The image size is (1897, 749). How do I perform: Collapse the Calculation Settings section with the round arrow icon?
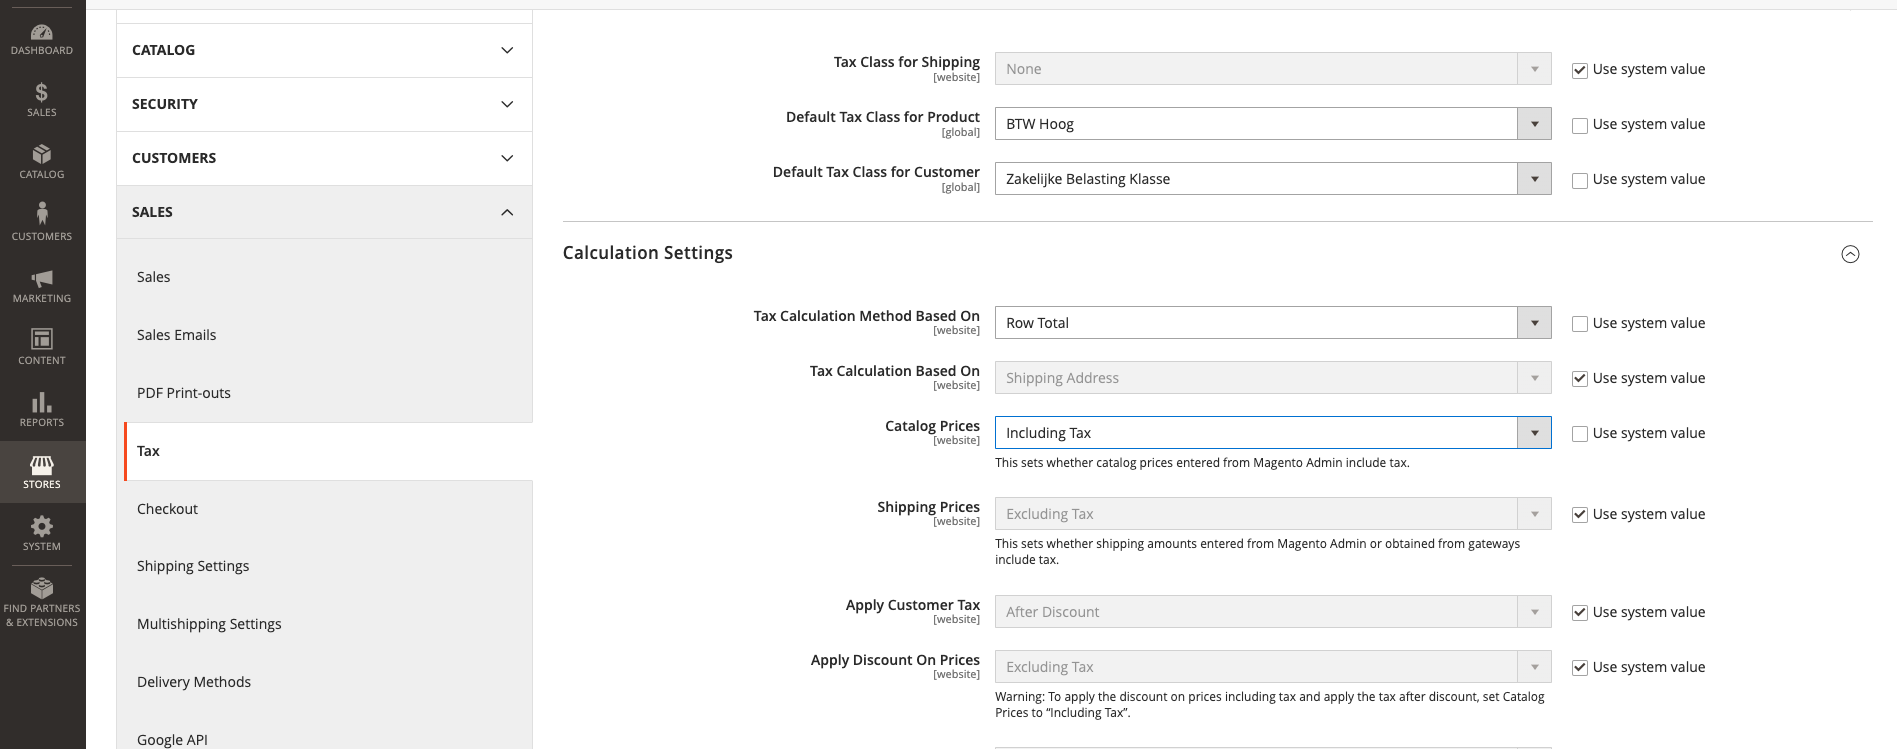pos(1850,254)
